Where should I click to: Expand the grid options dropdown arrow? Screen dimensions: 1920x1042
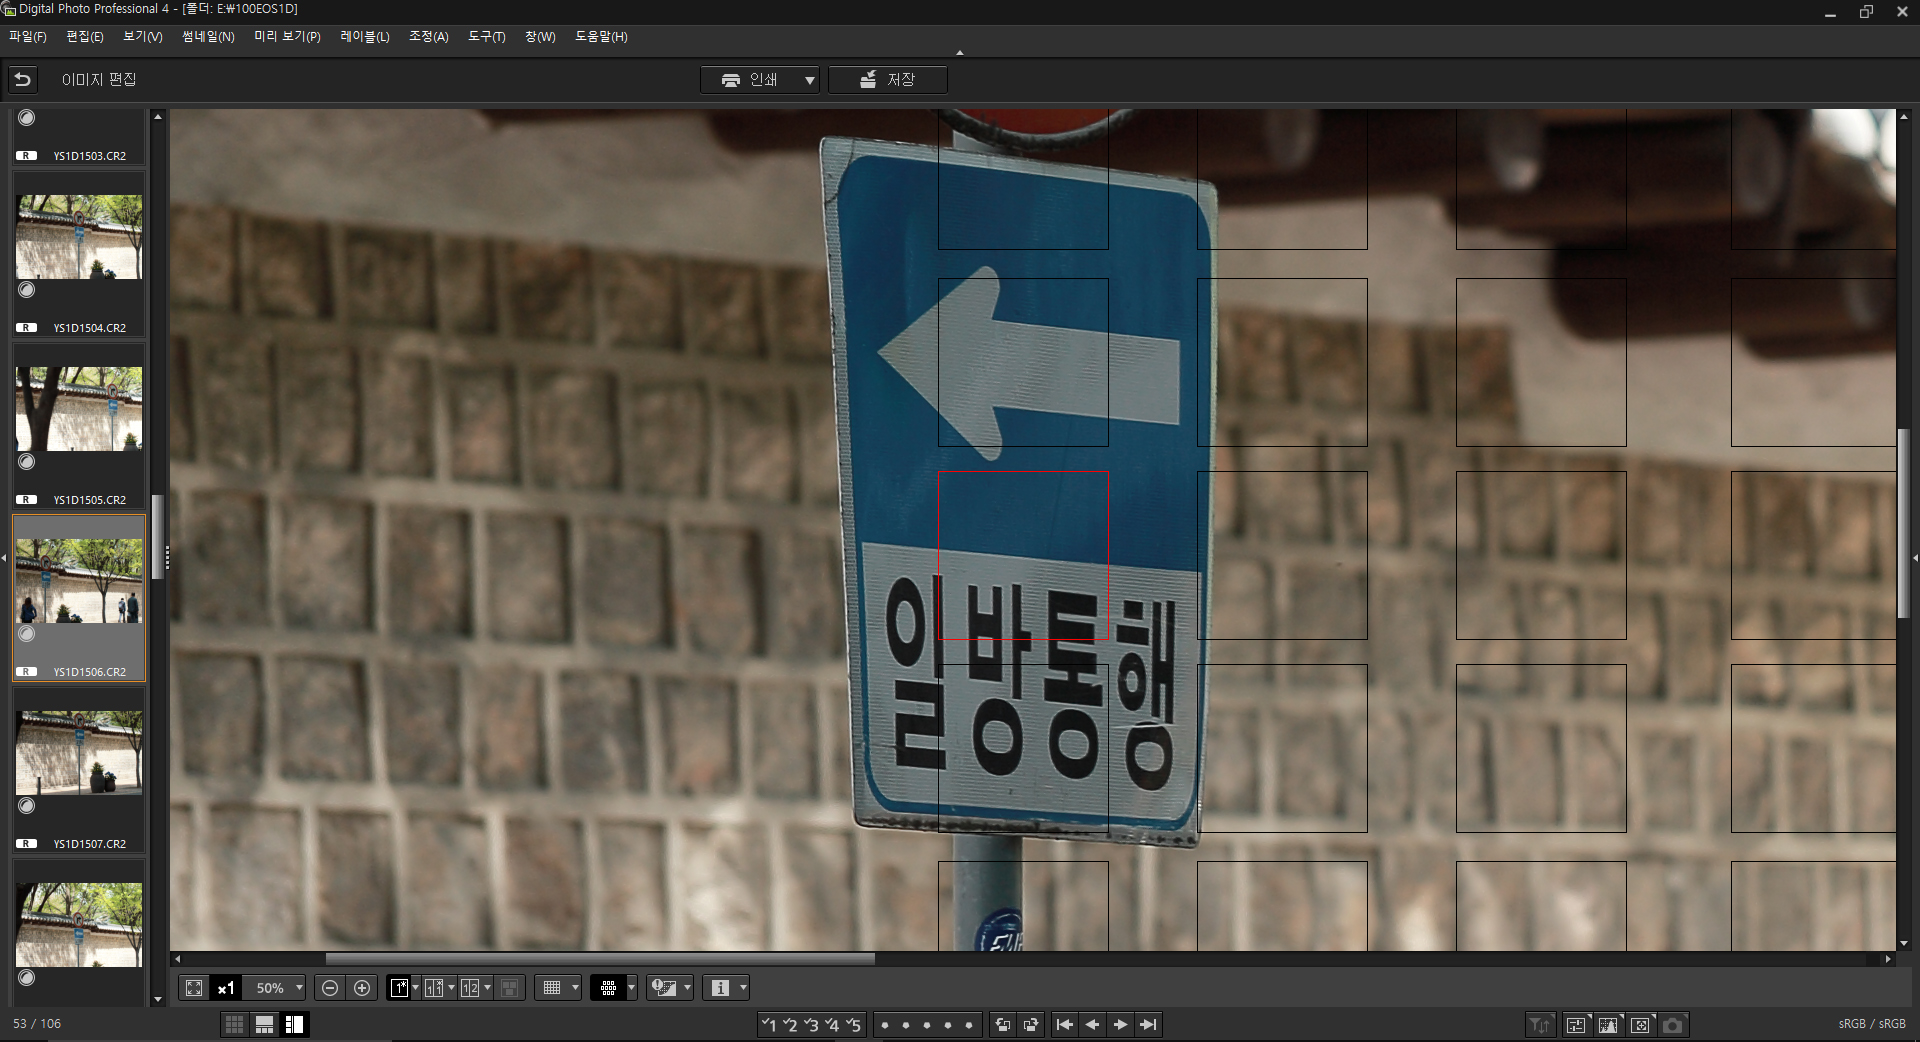pos(575,988)
